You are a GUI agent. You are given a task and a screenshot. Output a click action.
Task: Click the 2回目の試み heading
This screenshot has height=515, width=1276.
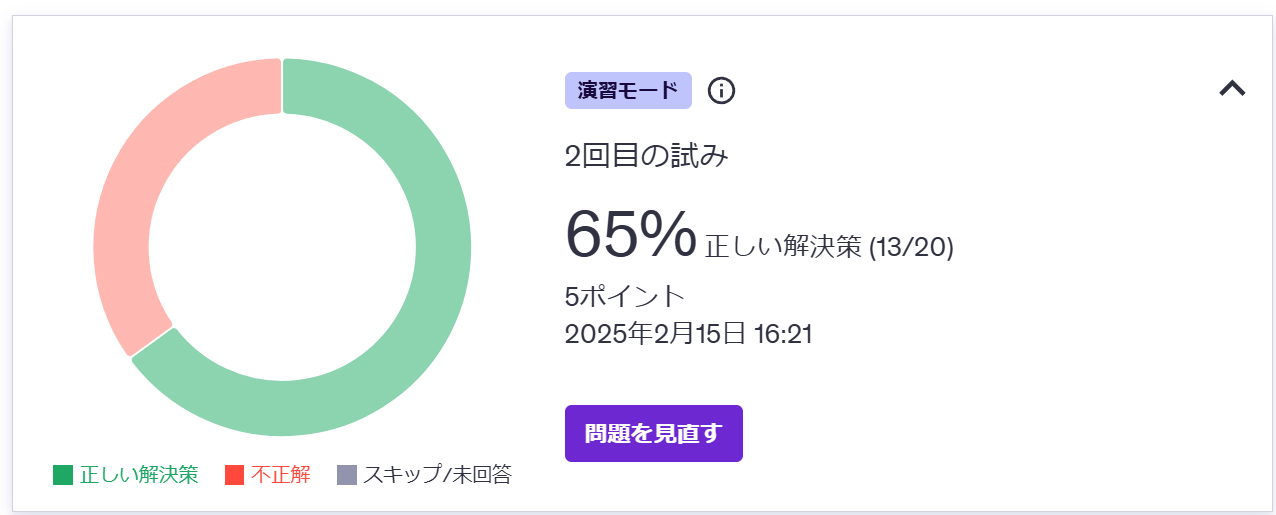(x=647, y=157)
